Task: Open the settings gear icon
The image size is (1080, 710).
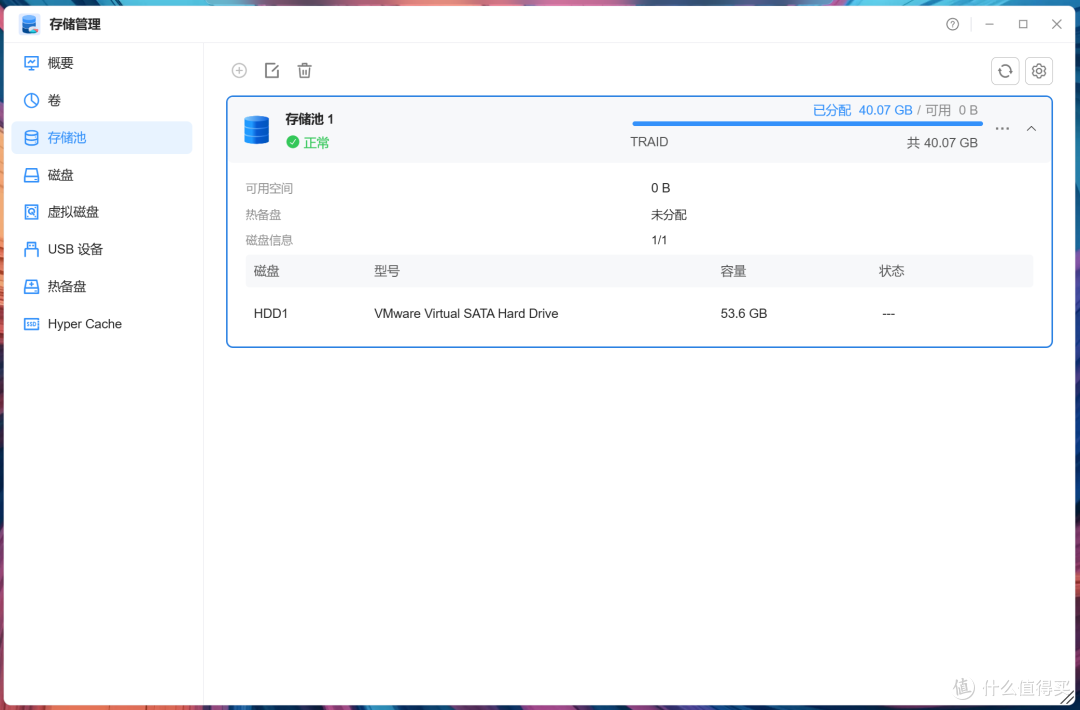Action: pos(1039,71)
